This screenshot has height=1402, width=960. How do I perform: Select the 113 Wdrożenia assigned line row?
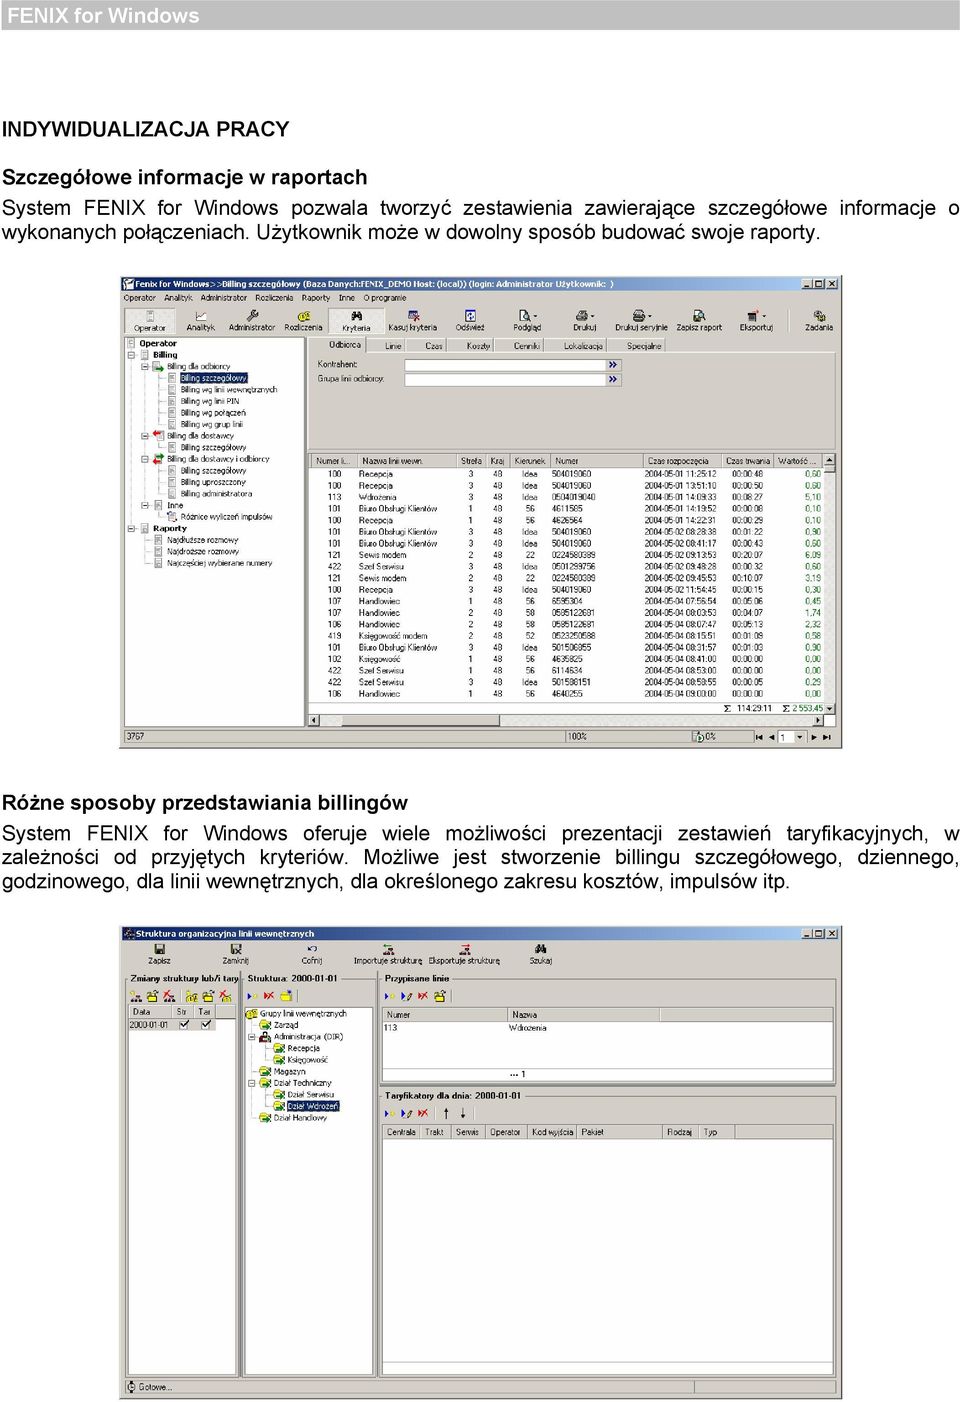608,1027
